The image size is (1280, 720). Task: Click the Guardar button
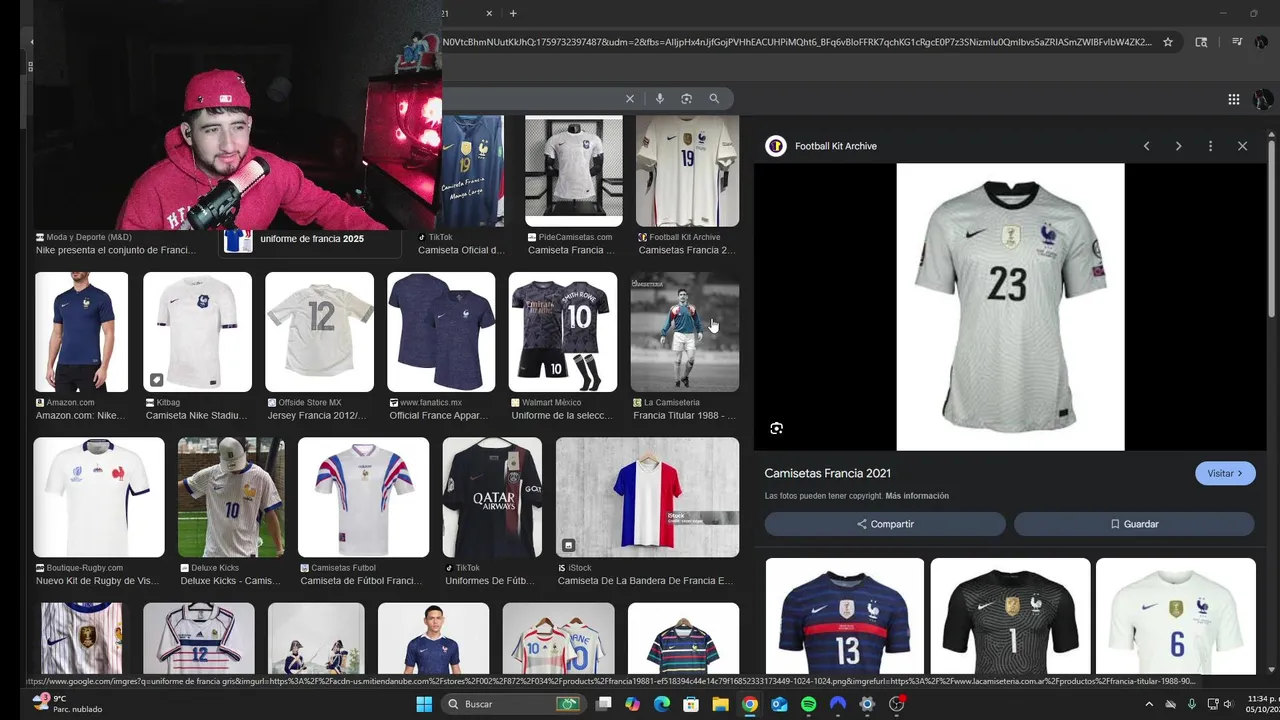click(x=1134, y=524)
